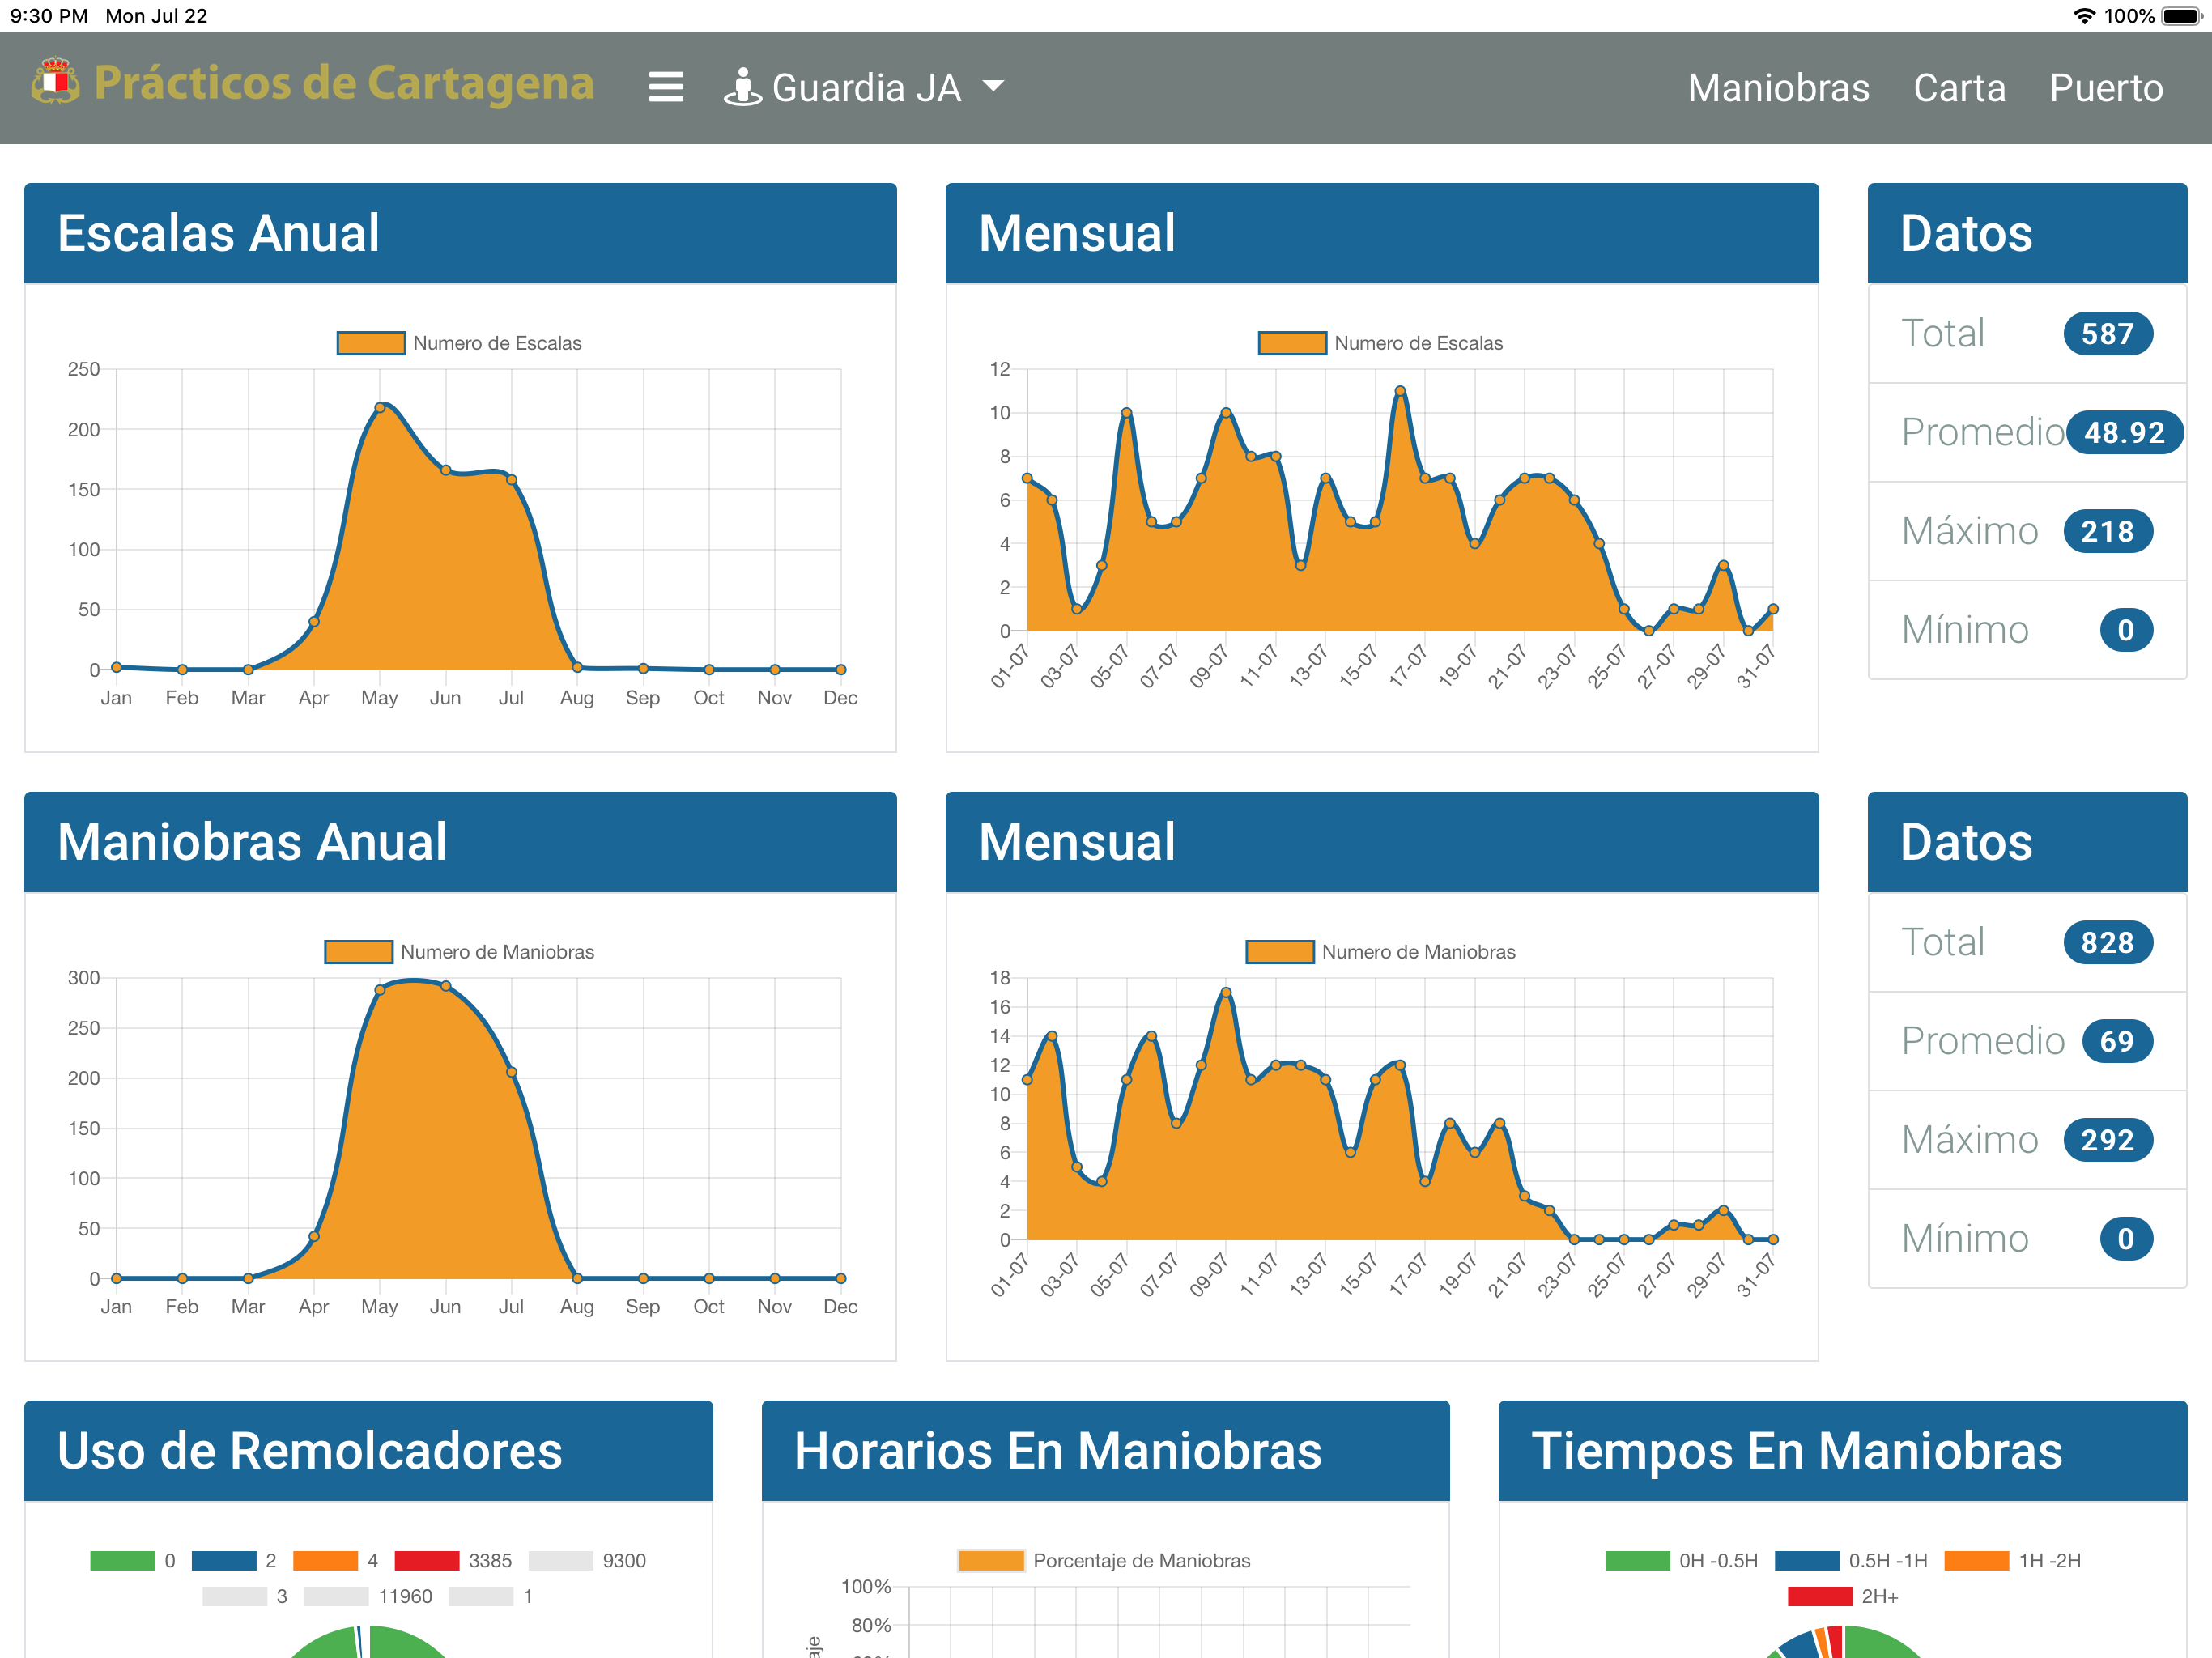Toggle Numero de Maniobras legend in Maniobras Anual

pos(459,952)
